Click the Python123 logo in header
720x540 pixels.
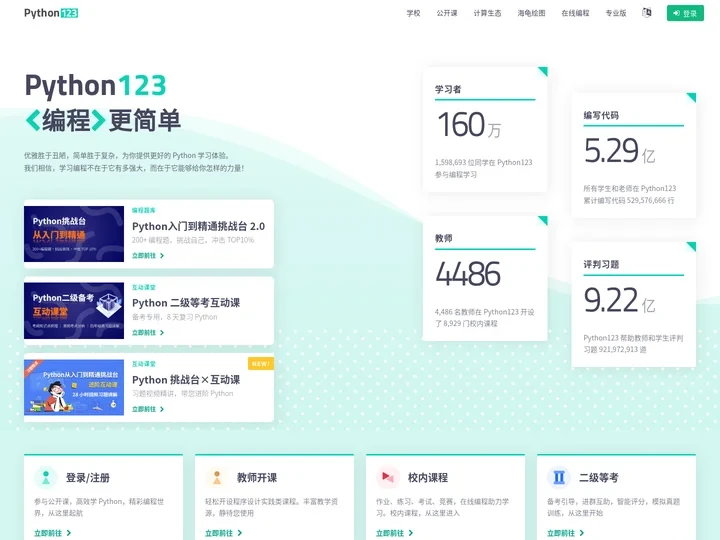[x=51, y=13]
